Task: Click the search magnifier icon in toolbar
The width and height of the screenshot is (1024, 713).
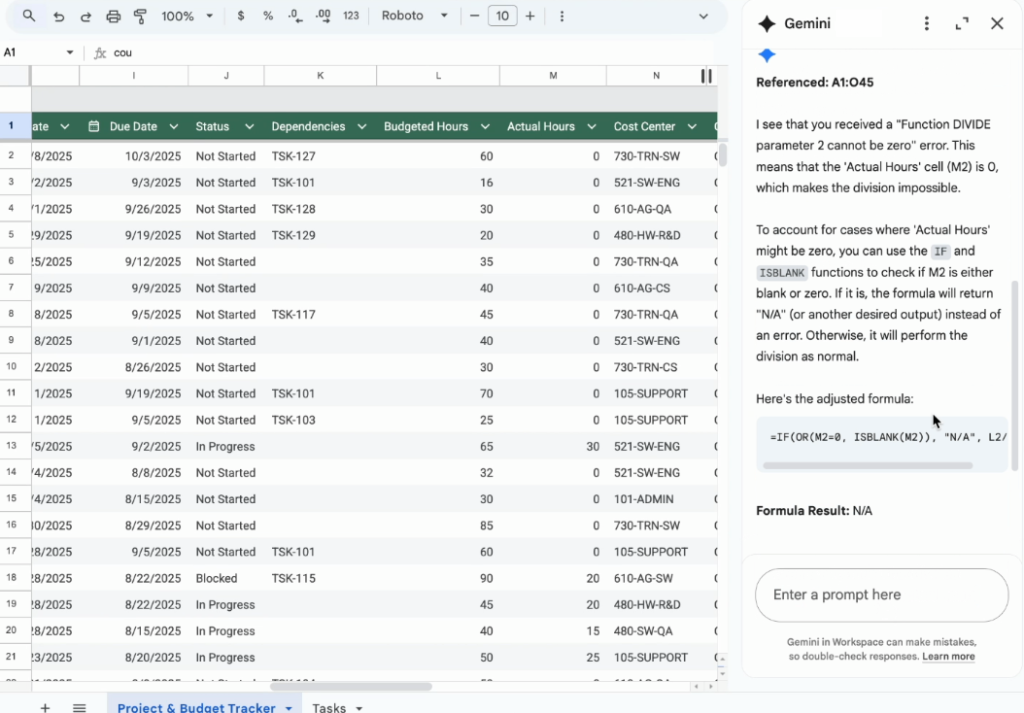Action: (29, 16)
